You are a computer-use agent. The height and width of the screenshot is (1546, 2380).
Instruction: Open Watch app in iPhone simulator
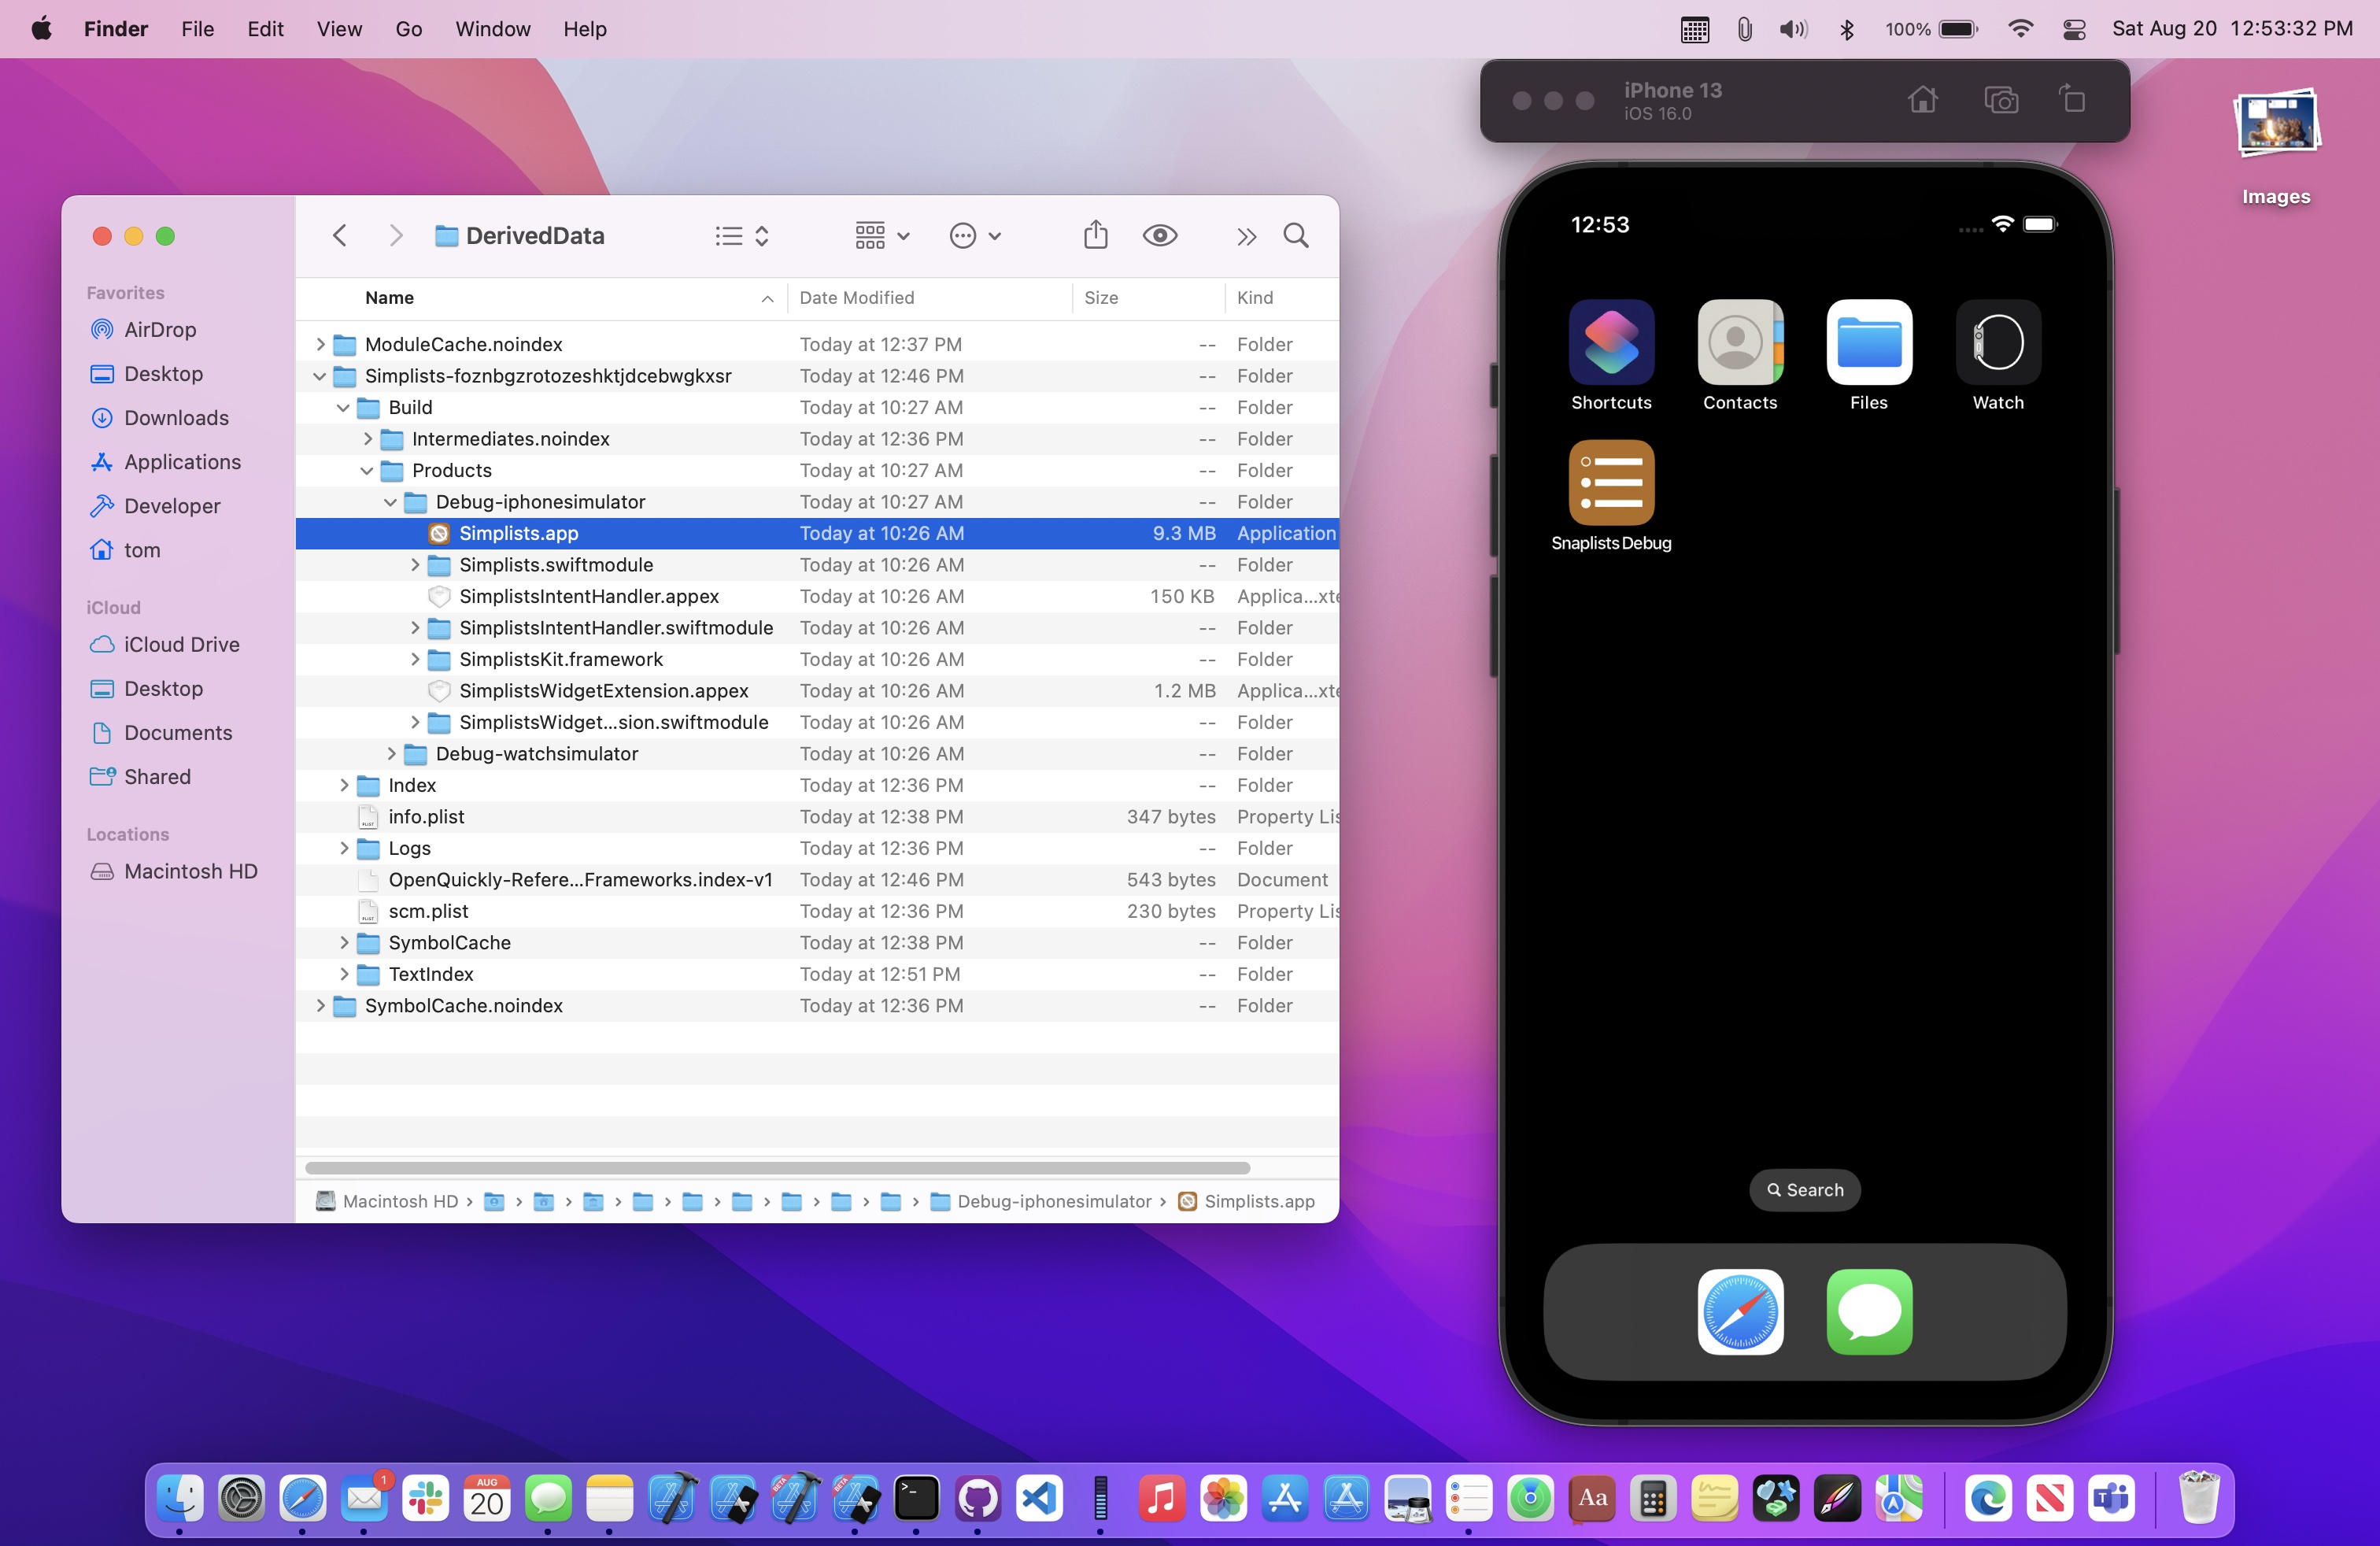[x=1998, y=342]
